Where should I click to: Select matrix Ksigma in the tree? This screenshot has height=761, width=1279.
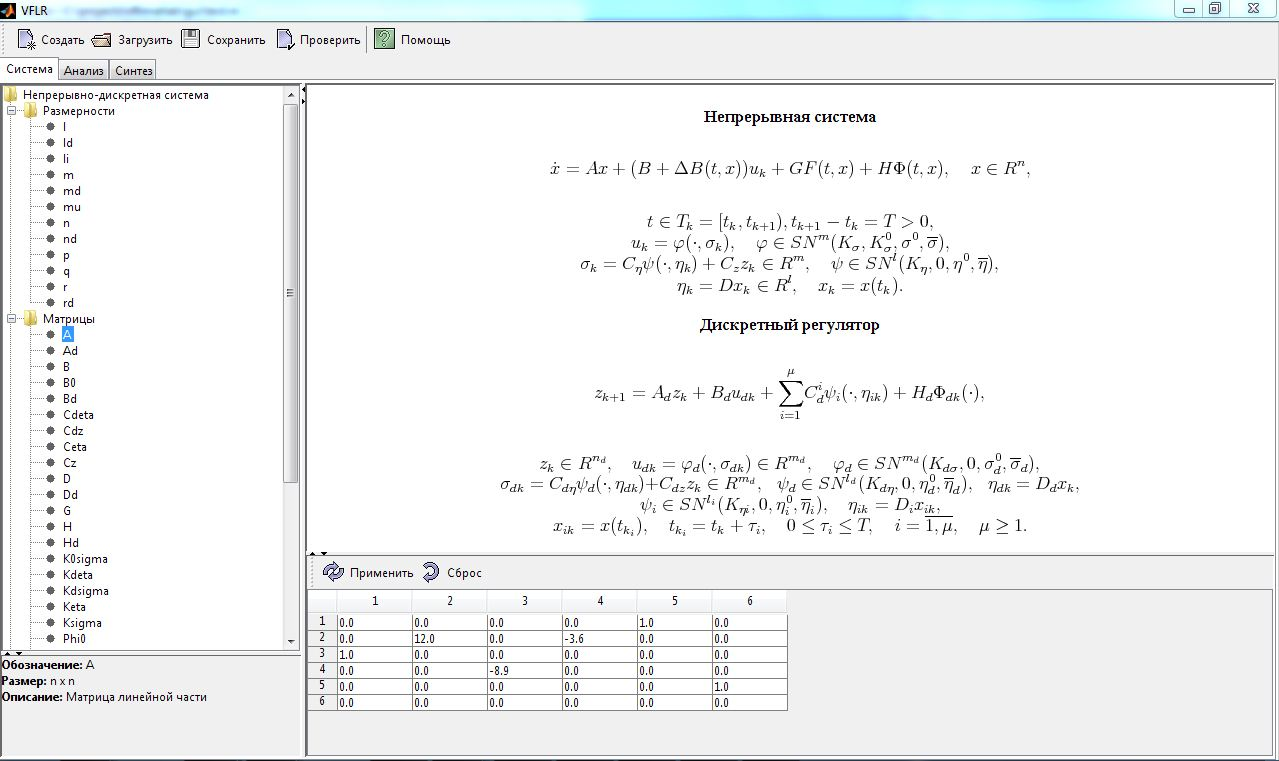(x=82, y=623)
